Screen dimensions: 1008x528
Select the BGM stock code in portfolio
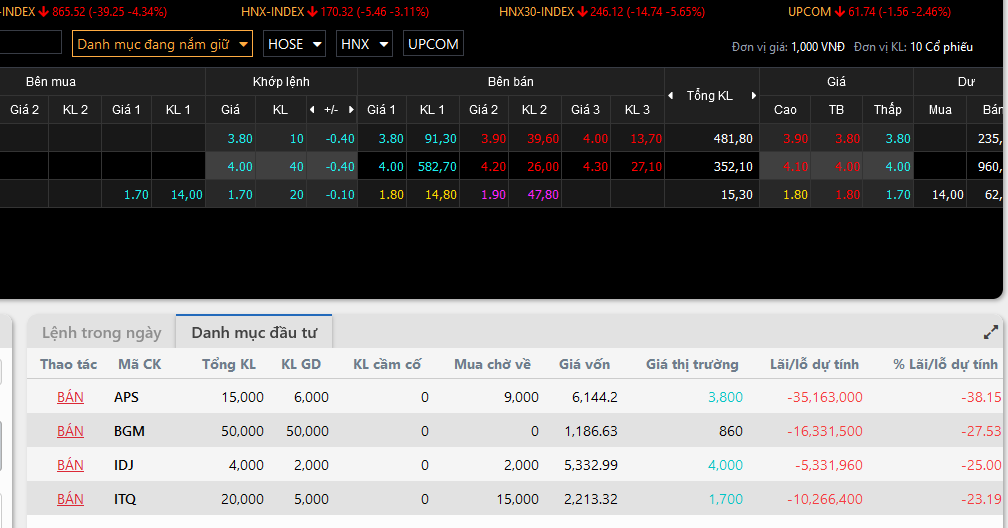[x=129, y=431]
